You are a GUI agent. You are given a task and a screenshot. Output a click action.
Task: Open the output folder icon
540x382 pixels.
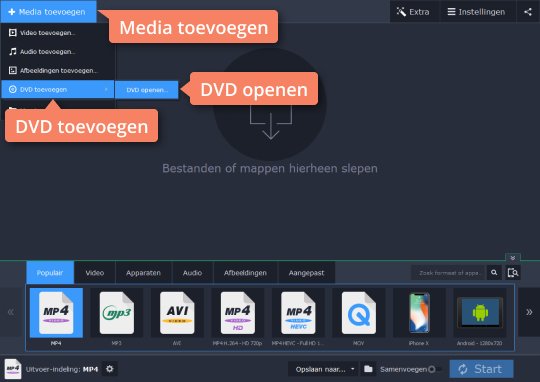[x=368, y=369]
